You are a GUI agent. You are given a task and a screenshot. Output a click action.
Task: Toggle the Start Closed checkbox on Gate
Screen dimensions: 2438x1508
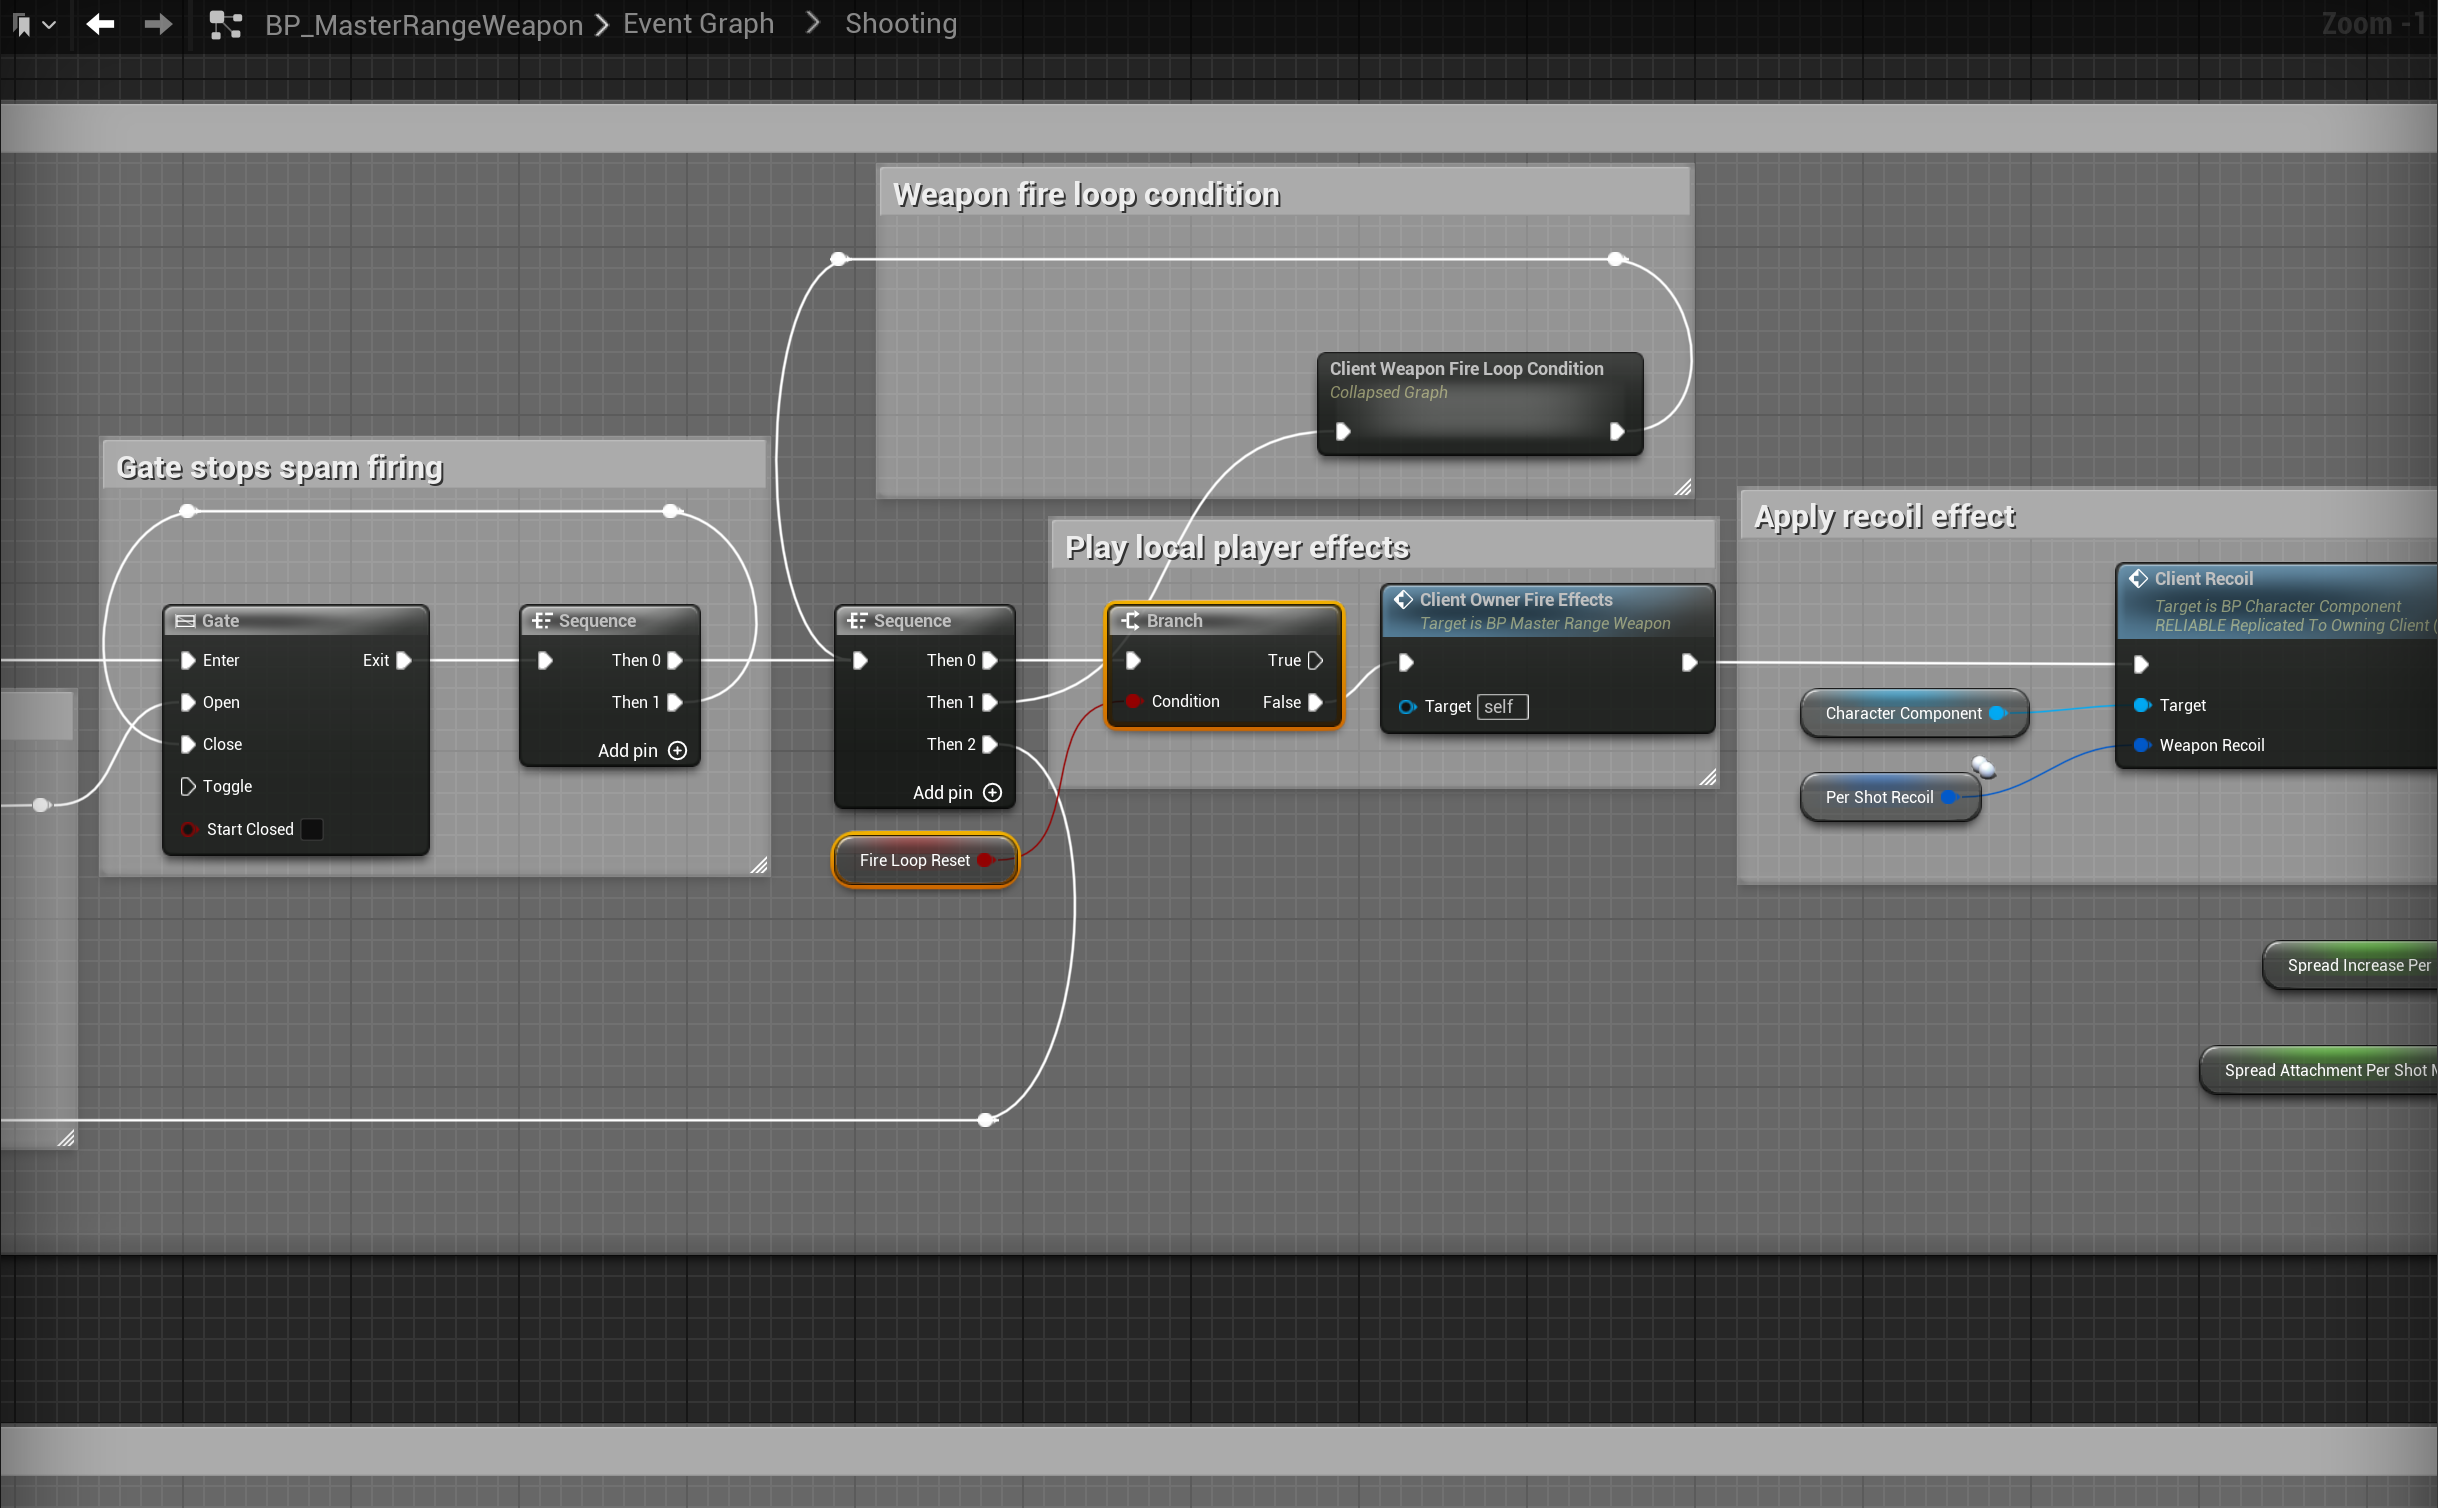coord(312,829)
